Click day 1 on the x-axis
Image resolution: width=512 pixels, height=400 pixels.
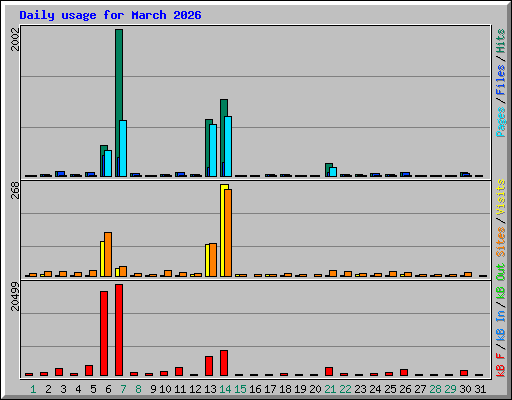point(33,389)
